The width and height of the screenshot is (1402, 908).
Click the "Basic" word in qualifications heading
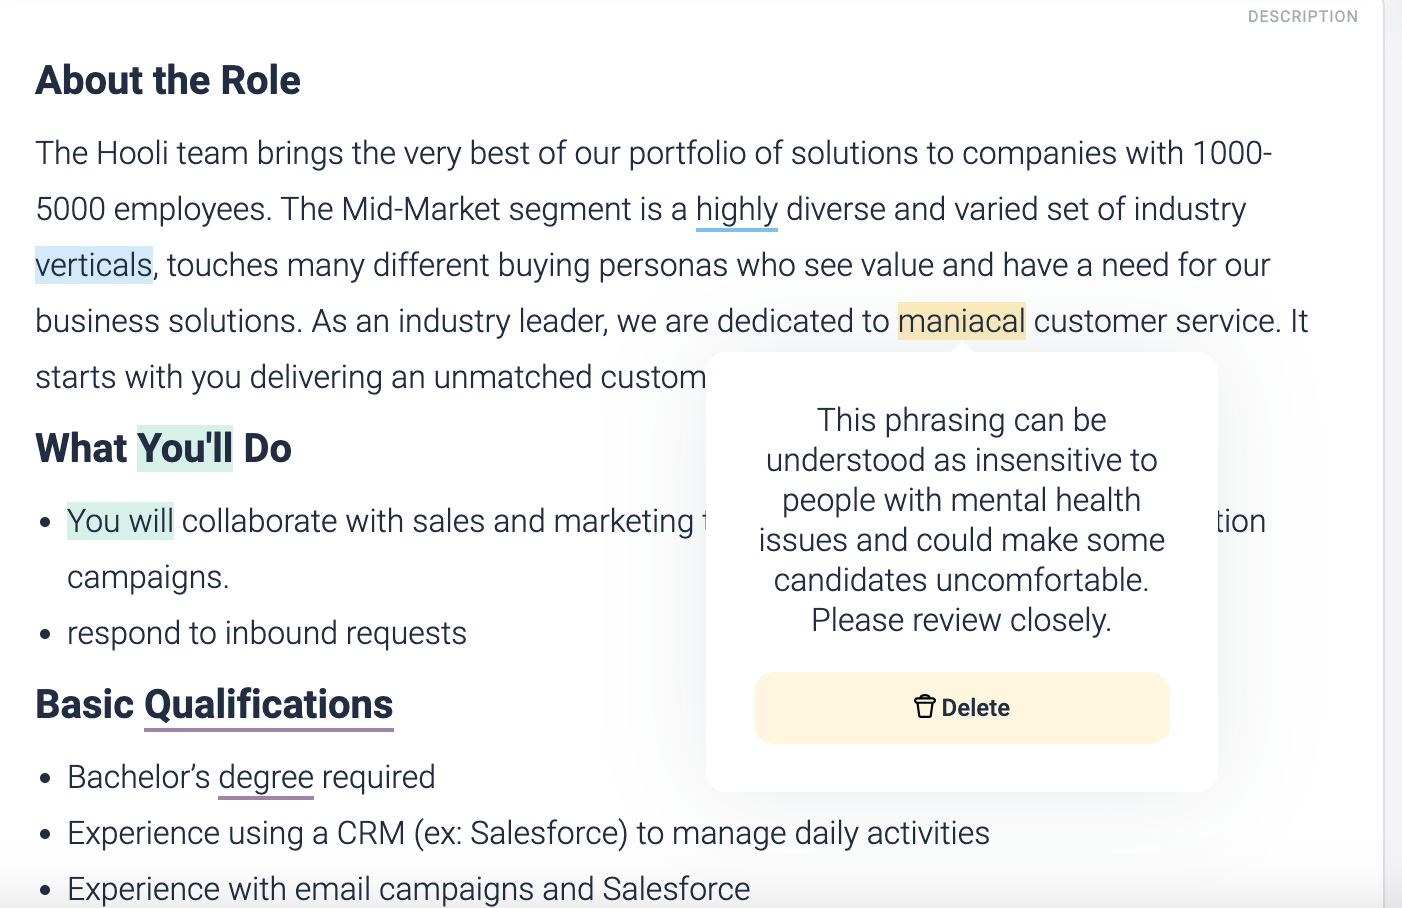click(x=85, y=704)
